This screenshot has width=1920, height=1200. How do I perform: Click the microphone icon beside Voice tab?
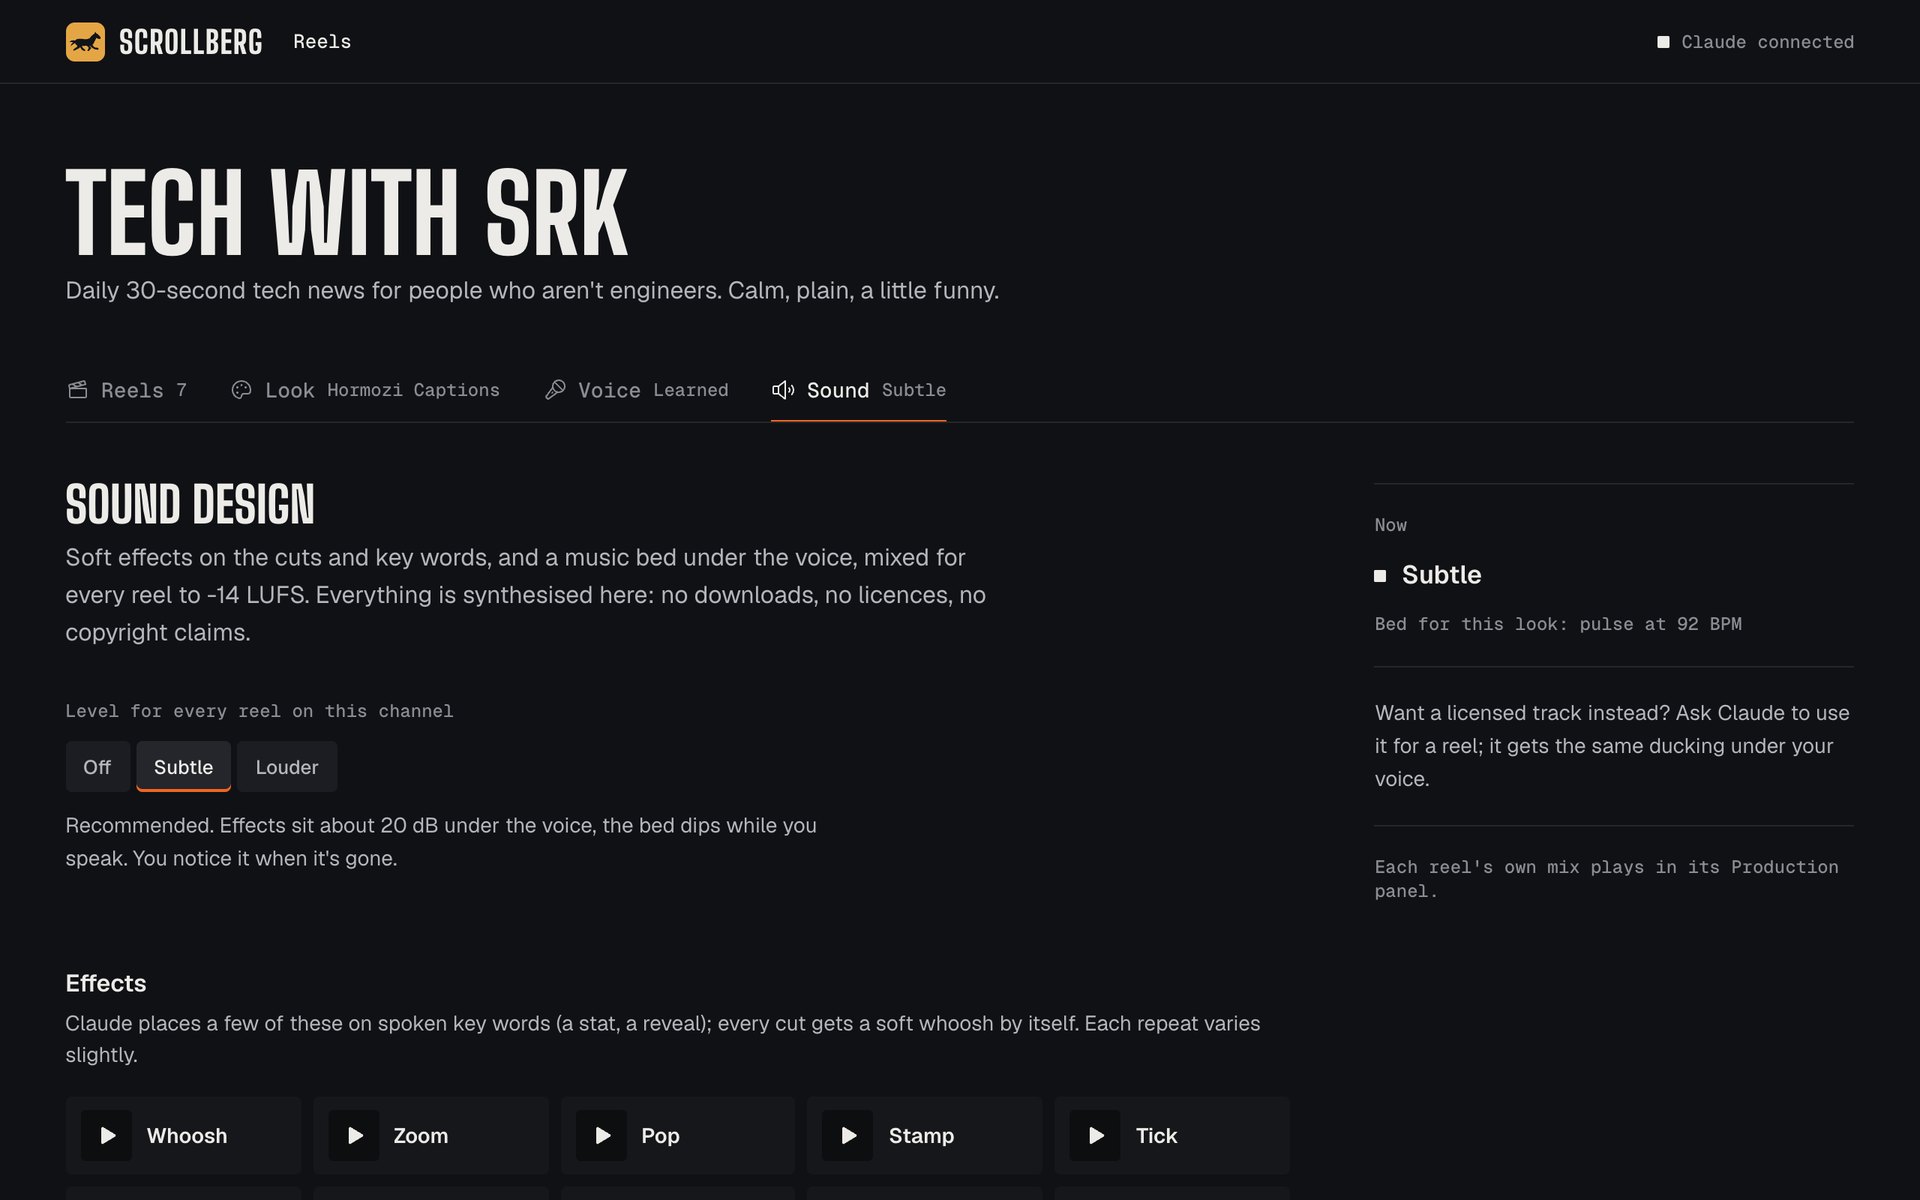555,390
